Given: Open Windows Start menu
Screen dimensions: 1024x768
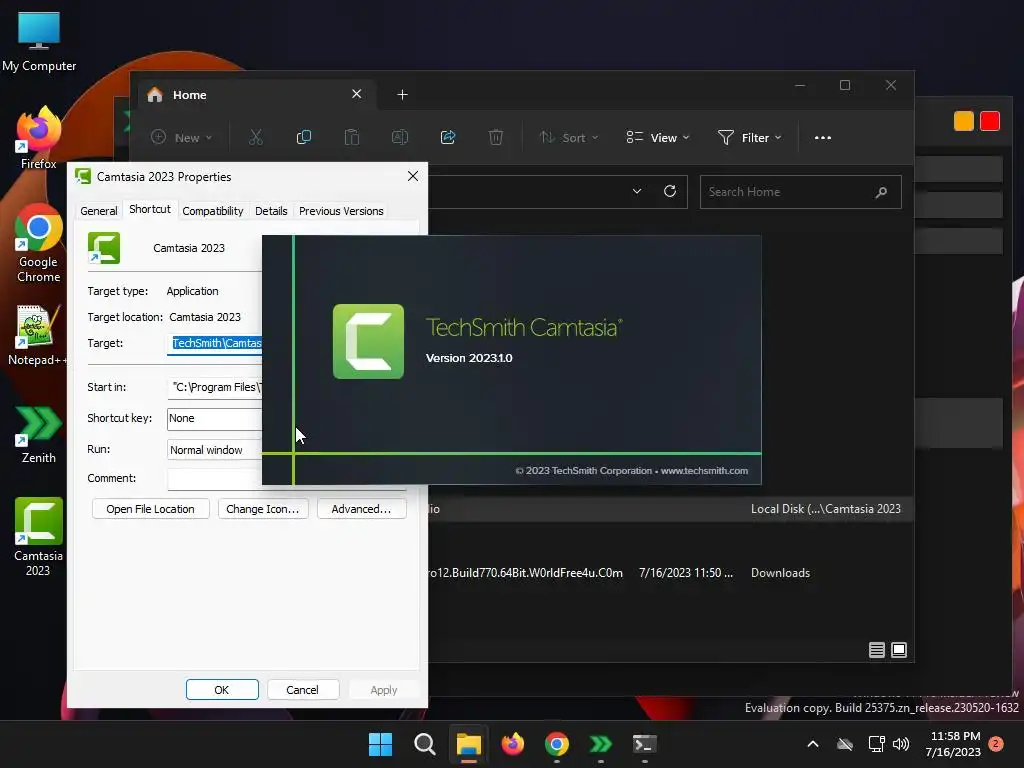Looking at the screenshot, I should click(380, 744).
